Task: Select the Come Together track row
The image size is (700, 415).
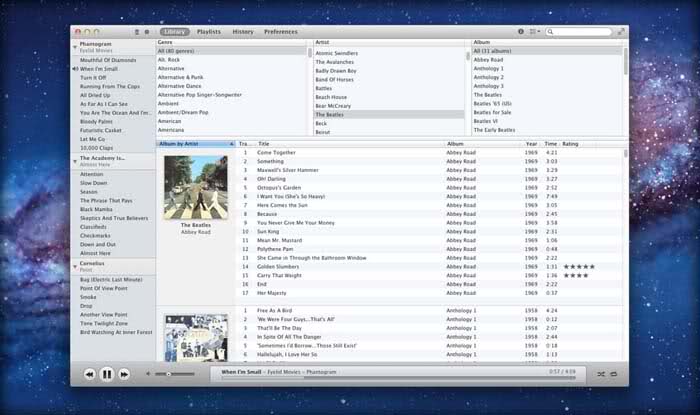Action: 429,153
